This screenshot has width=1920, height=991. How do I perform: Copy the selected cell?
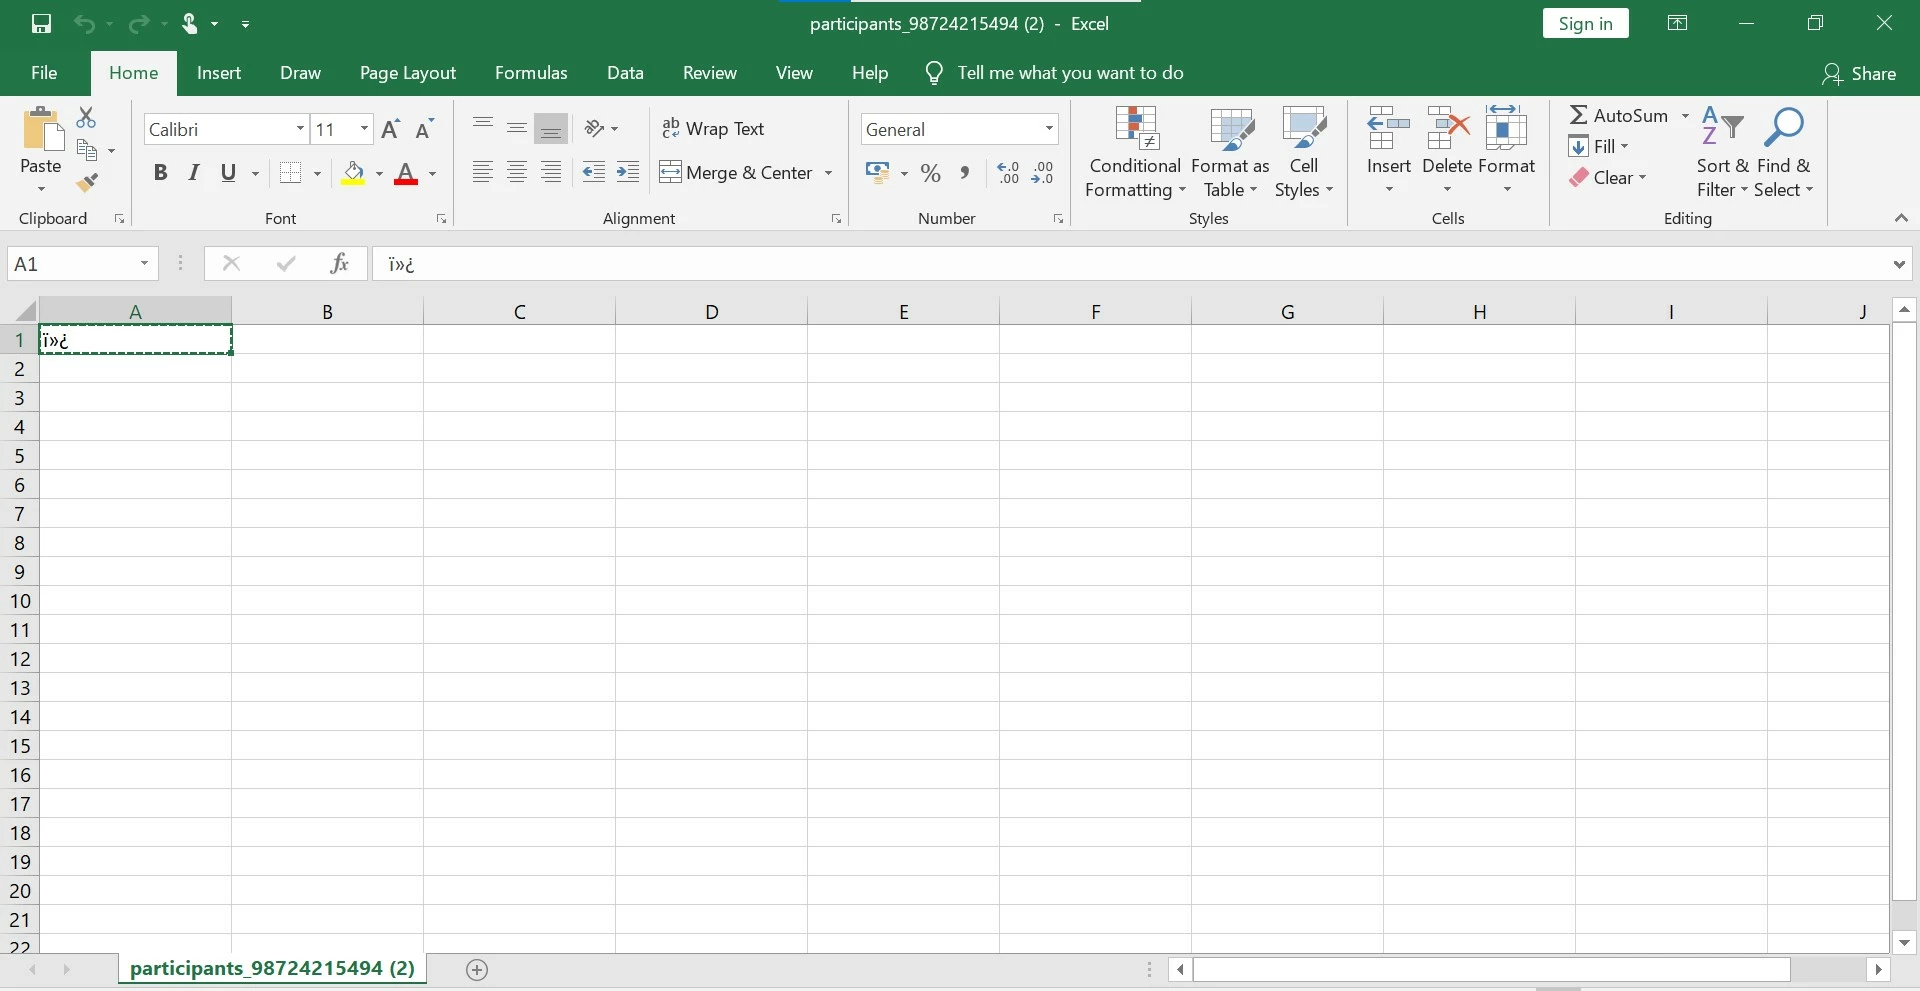88,150
